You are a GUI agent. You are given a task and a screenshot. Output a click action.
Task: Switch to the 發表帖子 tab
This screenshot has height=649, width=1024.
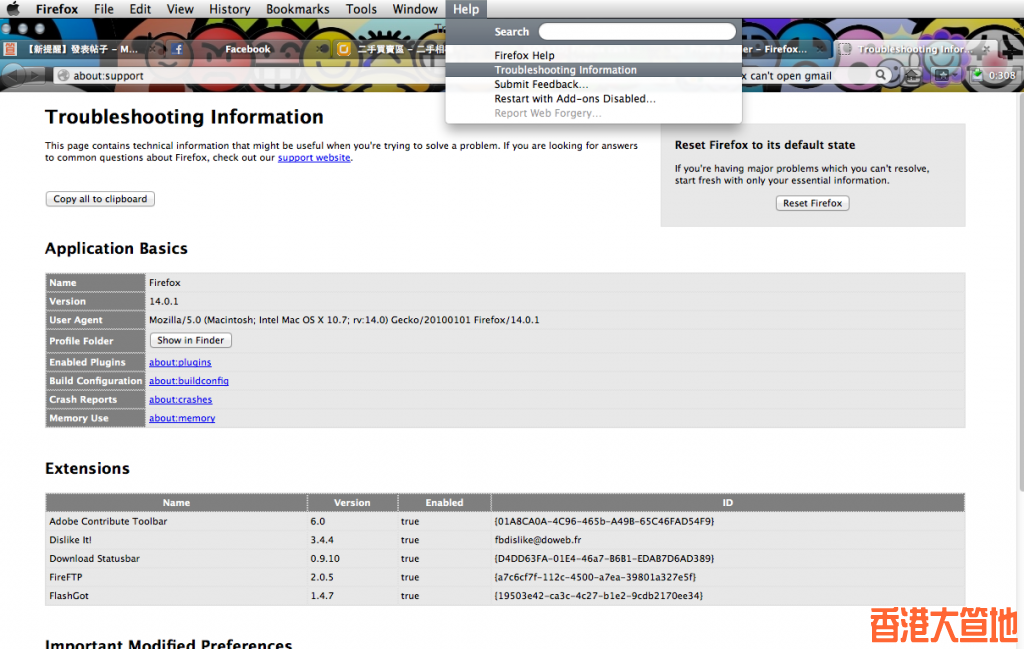81,49
